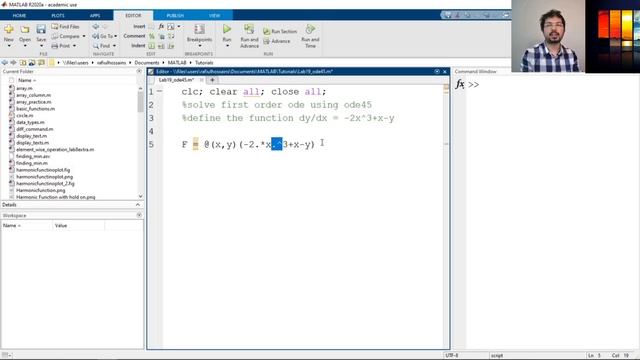640x360 pixels.
Task: Click the Breakpoints icon
Action: tap(199, 29)
